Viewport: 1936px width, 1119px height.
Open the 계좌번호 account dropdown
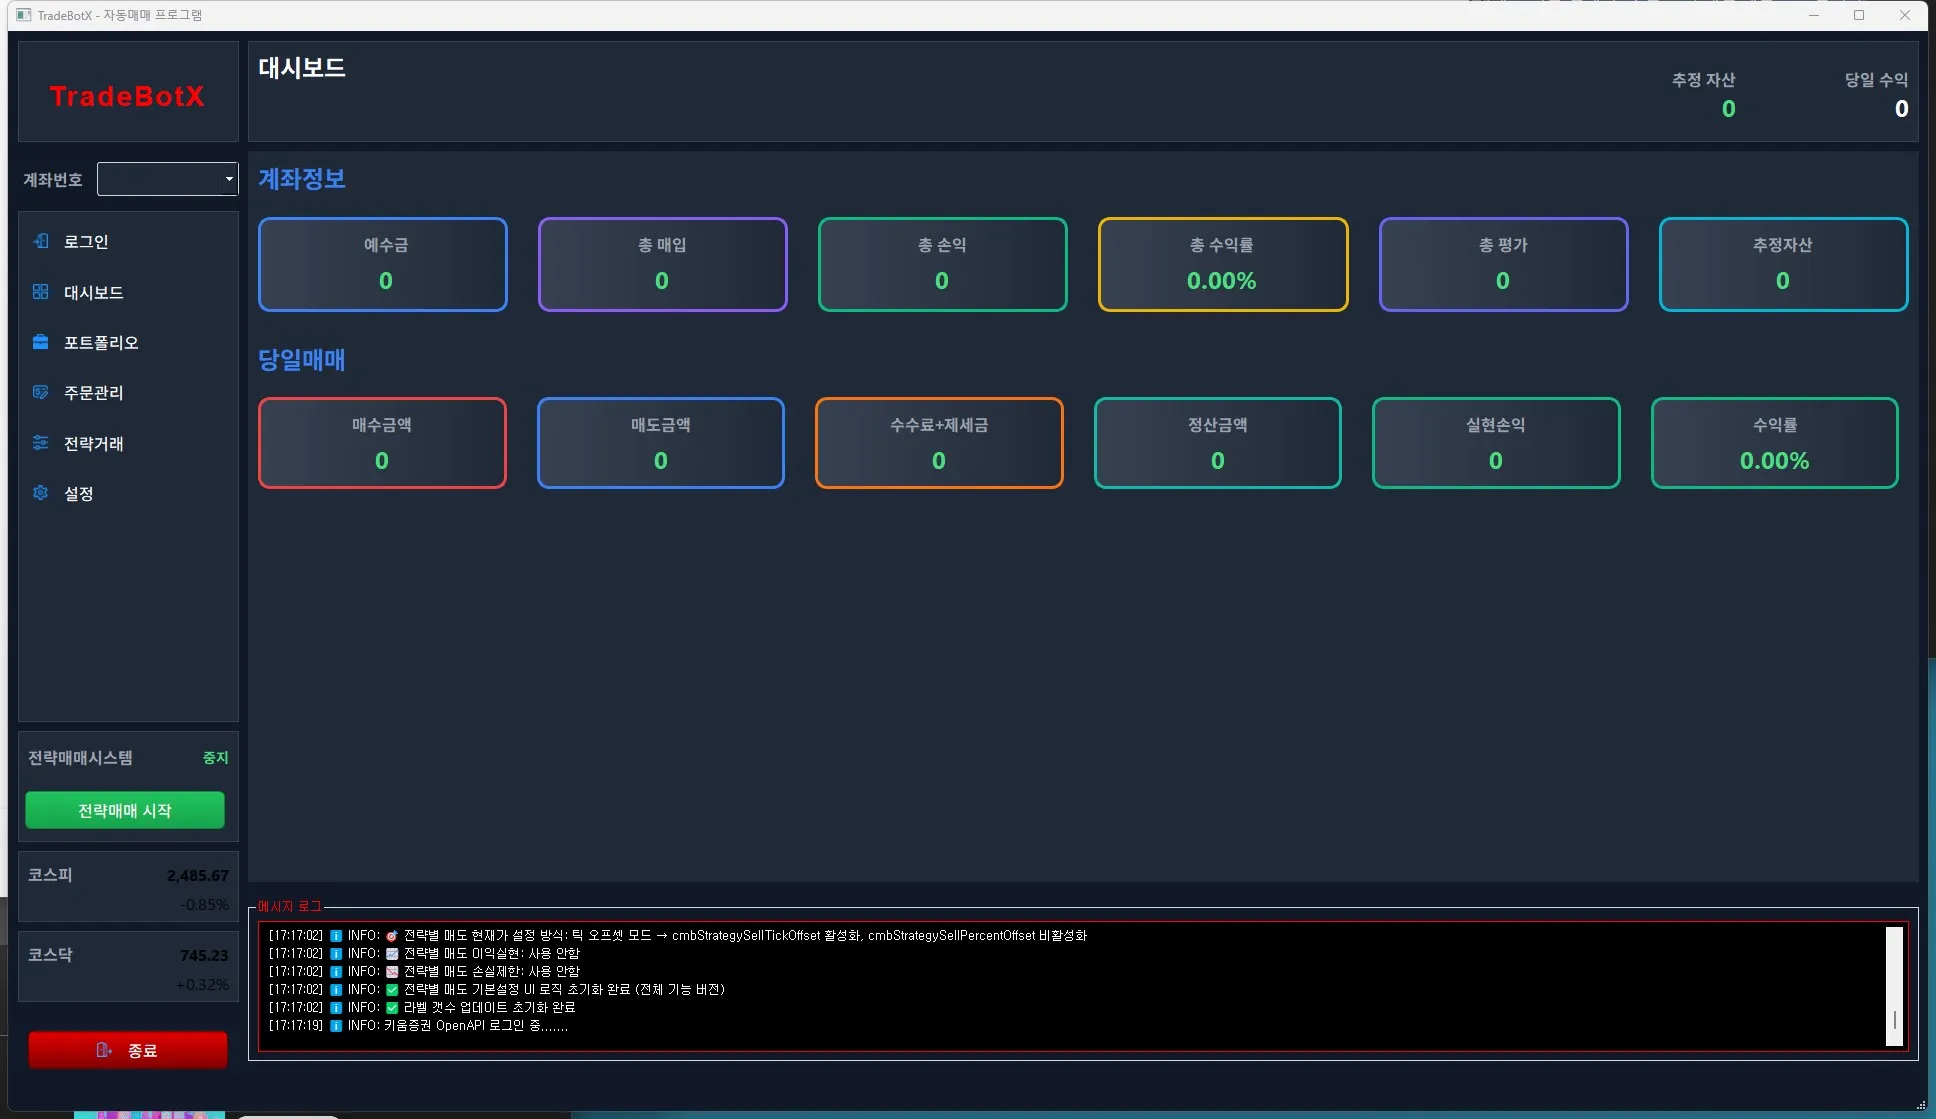[160, 179]
